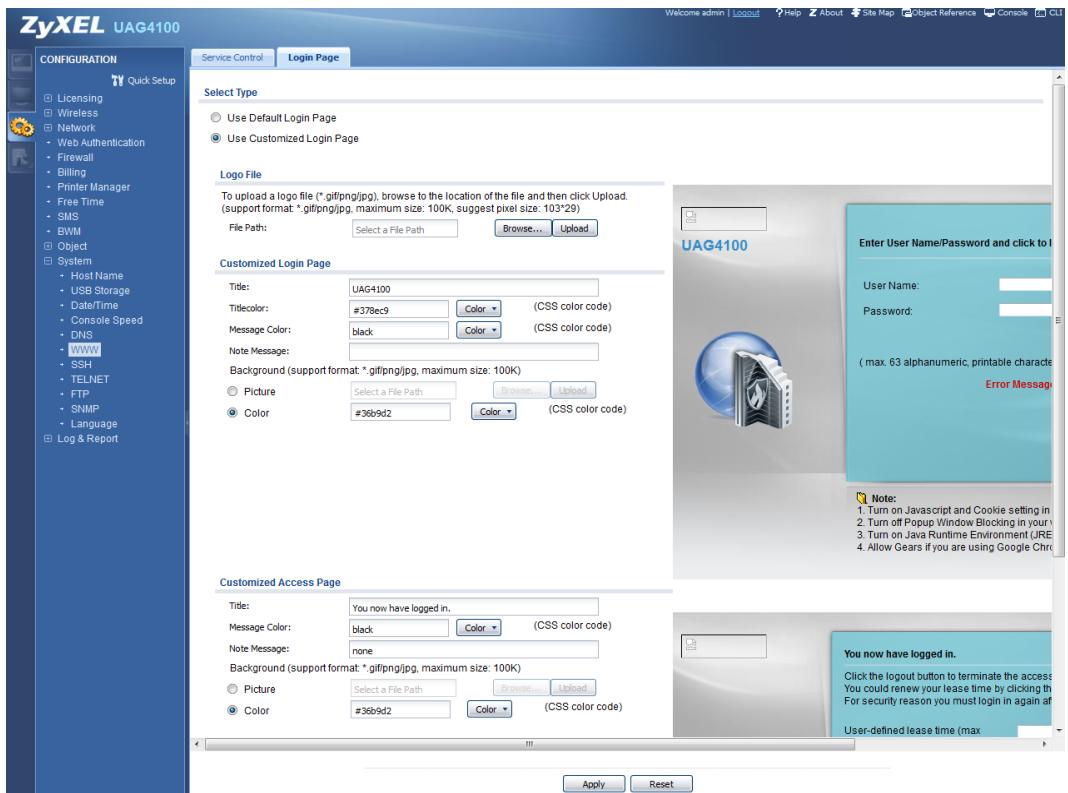1068x793 pixels.
Task: Open the Dashboard icon at top of left strip
Action: point(21,63)
